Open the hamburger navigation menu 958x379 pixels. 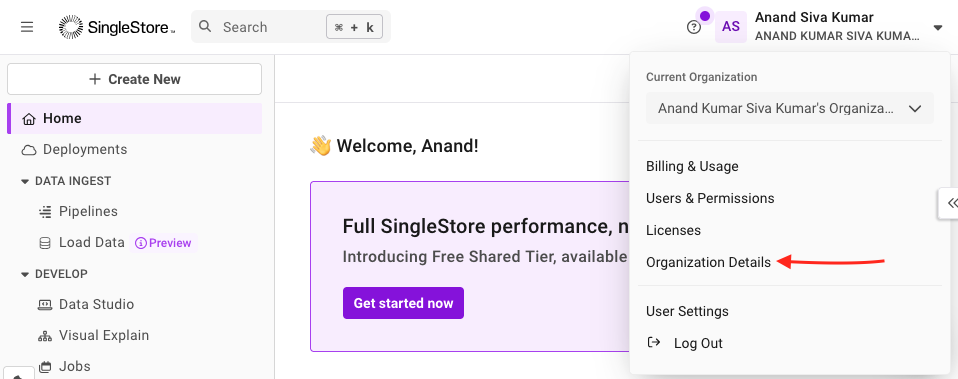(27, 27)
